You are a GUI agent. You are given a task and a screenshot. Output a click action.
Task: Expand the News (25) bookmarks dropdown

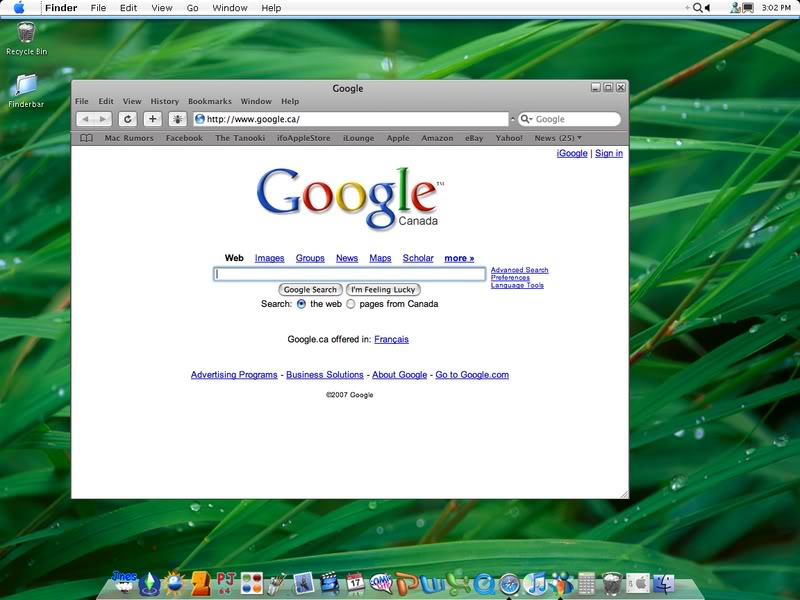tap(558, 138)
